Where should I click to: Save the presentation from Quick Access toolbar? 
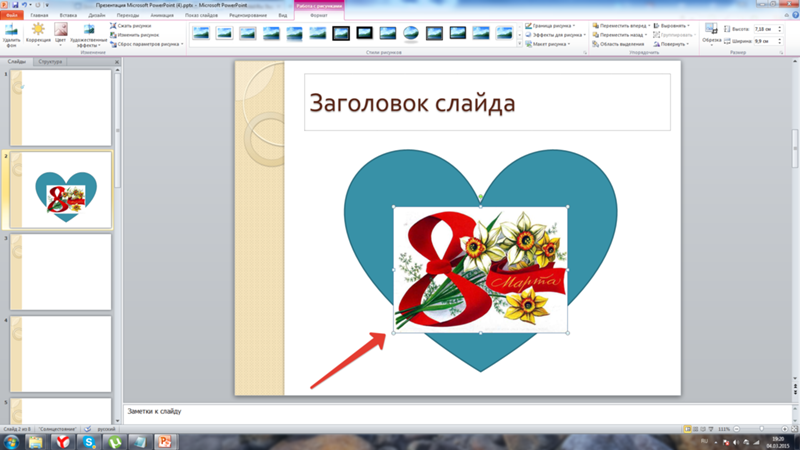(15, 5)
